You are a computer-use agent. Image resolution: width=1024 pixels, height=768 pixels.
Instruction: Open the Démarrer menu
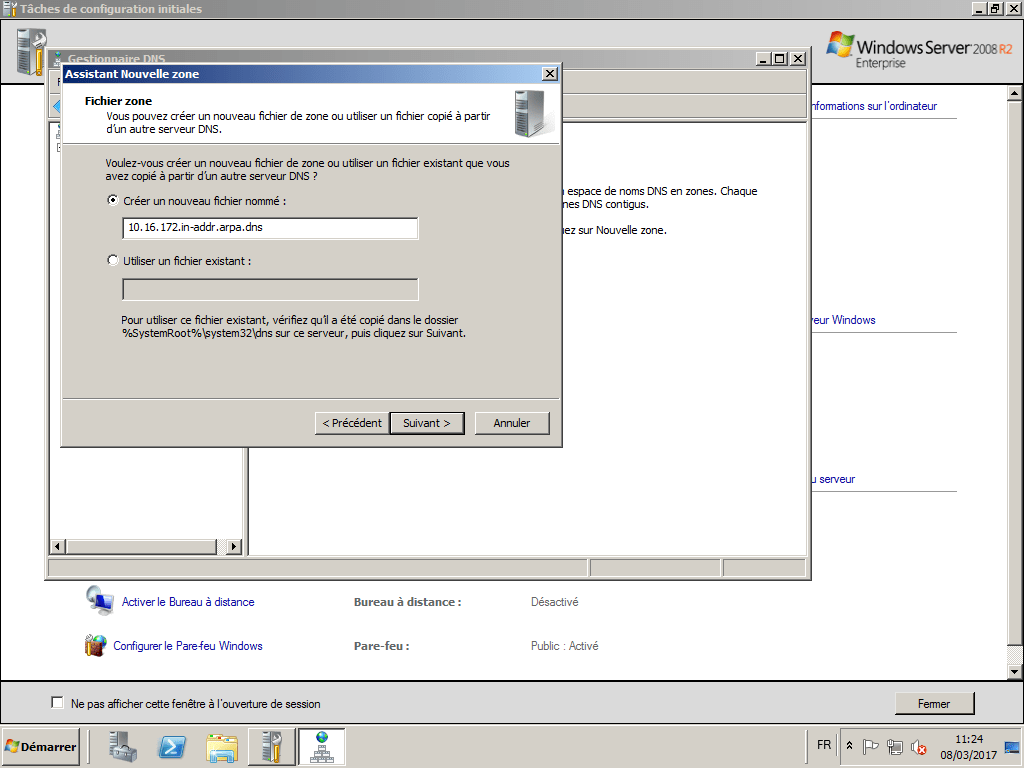(x=40, y=746)
